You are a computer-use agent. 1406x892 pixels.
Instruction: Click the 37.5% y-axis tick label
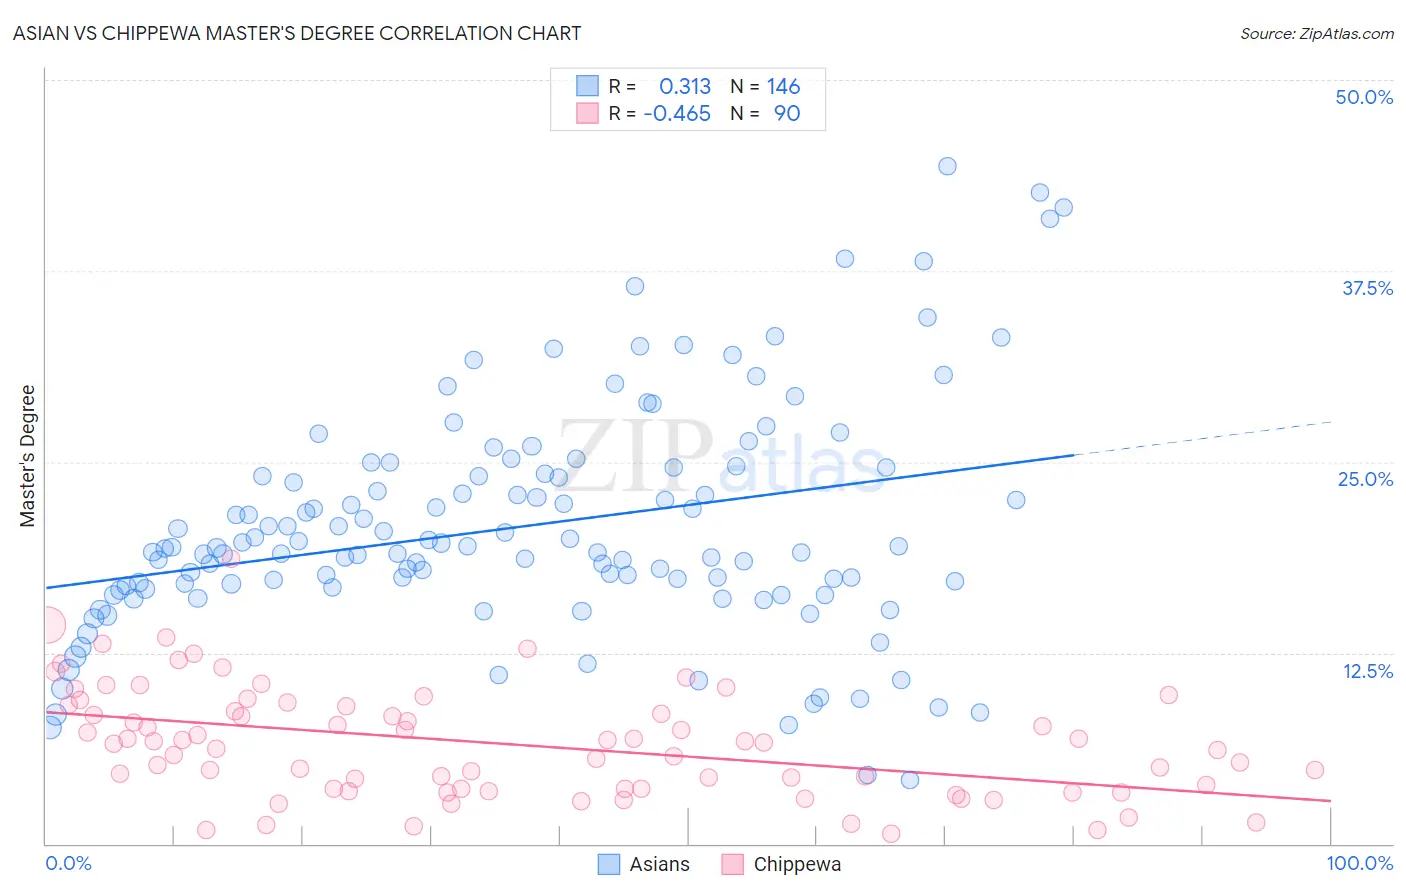point(1367,288)
